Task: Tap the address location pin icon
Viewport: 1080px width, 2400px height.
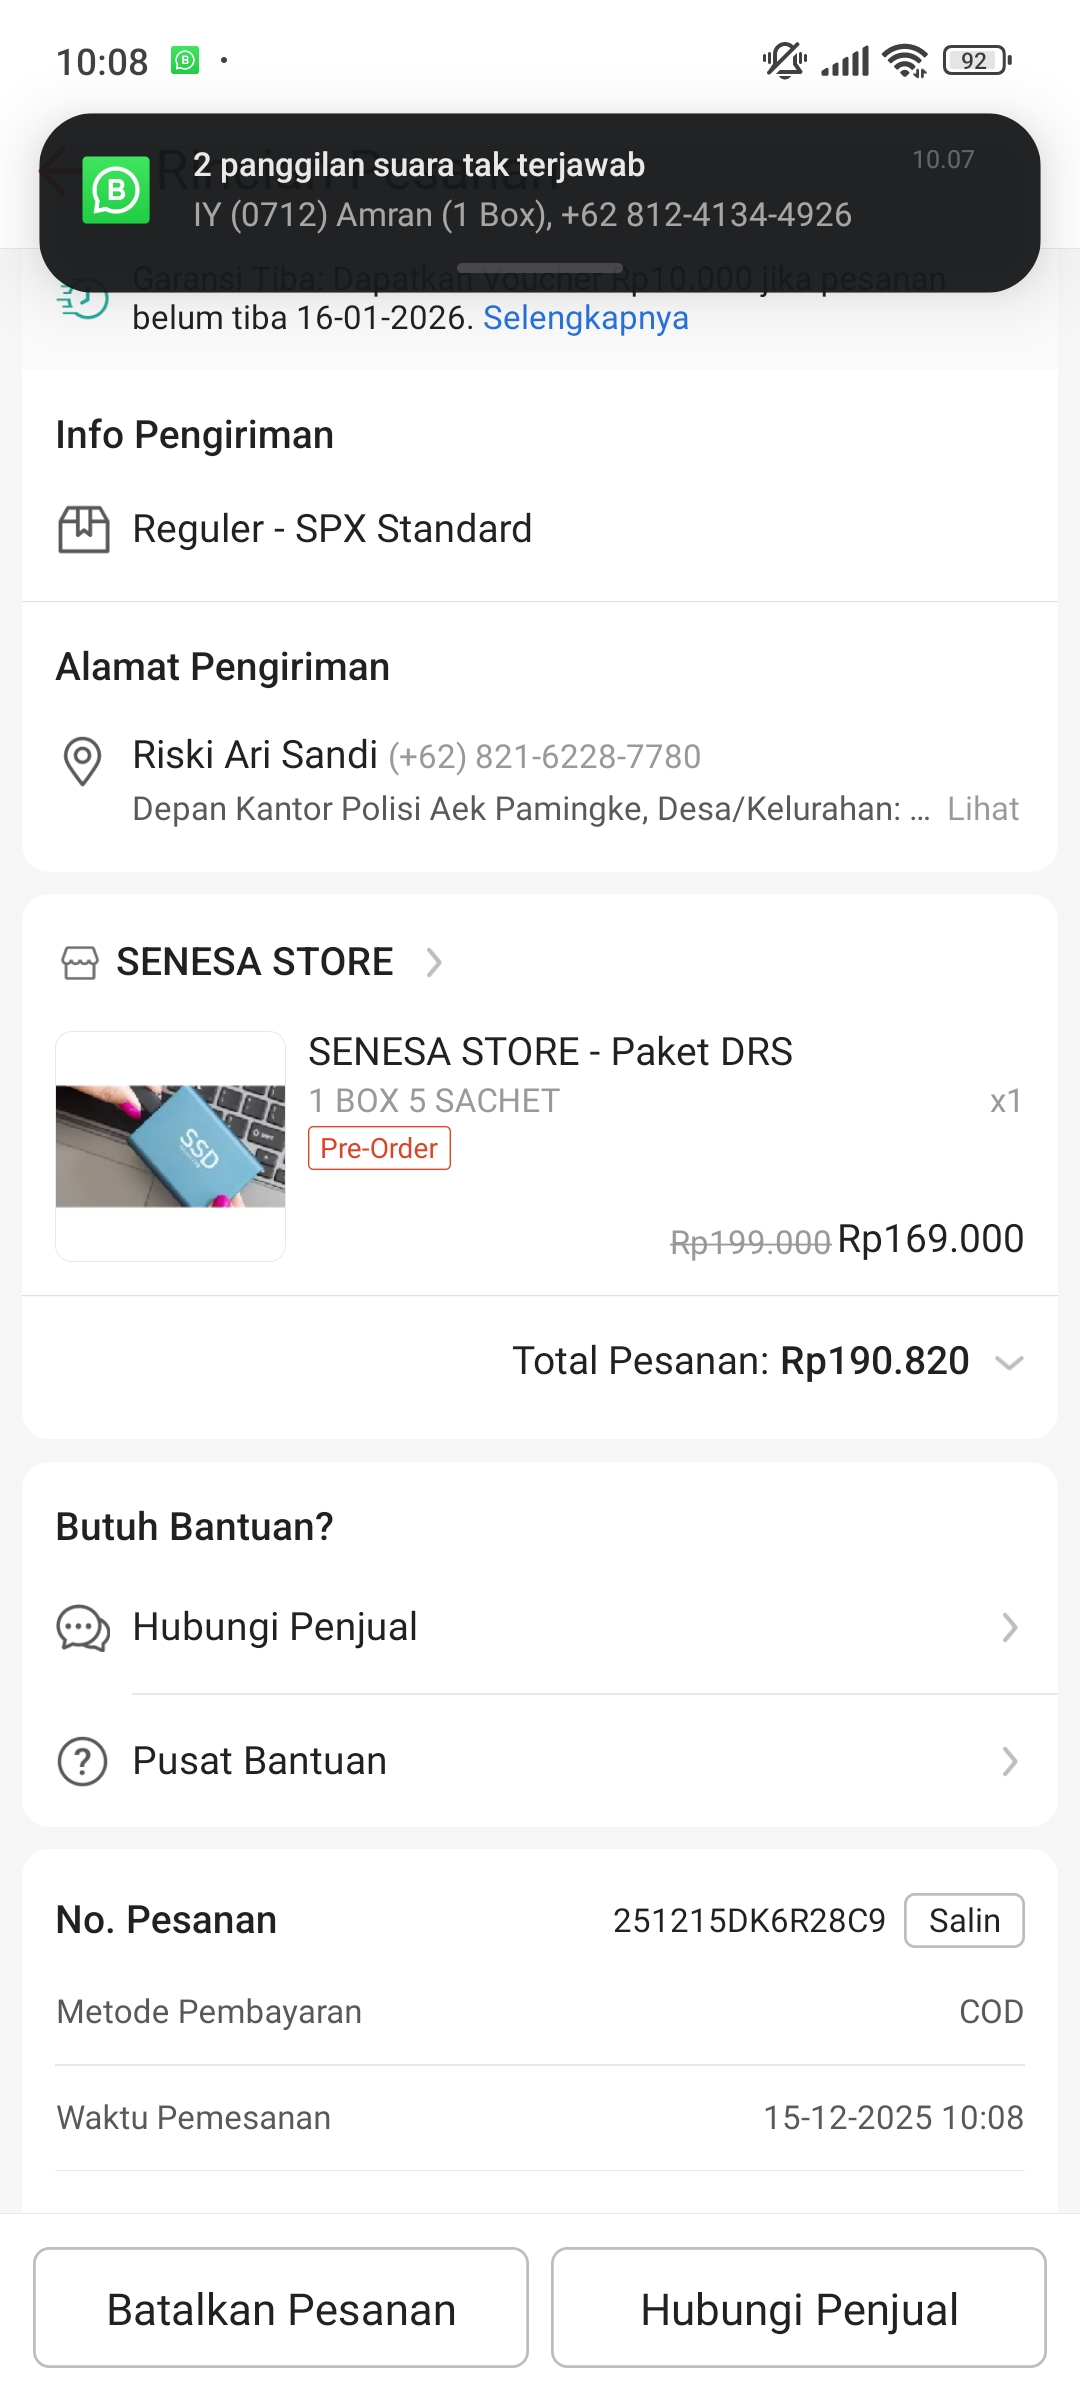Action: tap(82, 761)
